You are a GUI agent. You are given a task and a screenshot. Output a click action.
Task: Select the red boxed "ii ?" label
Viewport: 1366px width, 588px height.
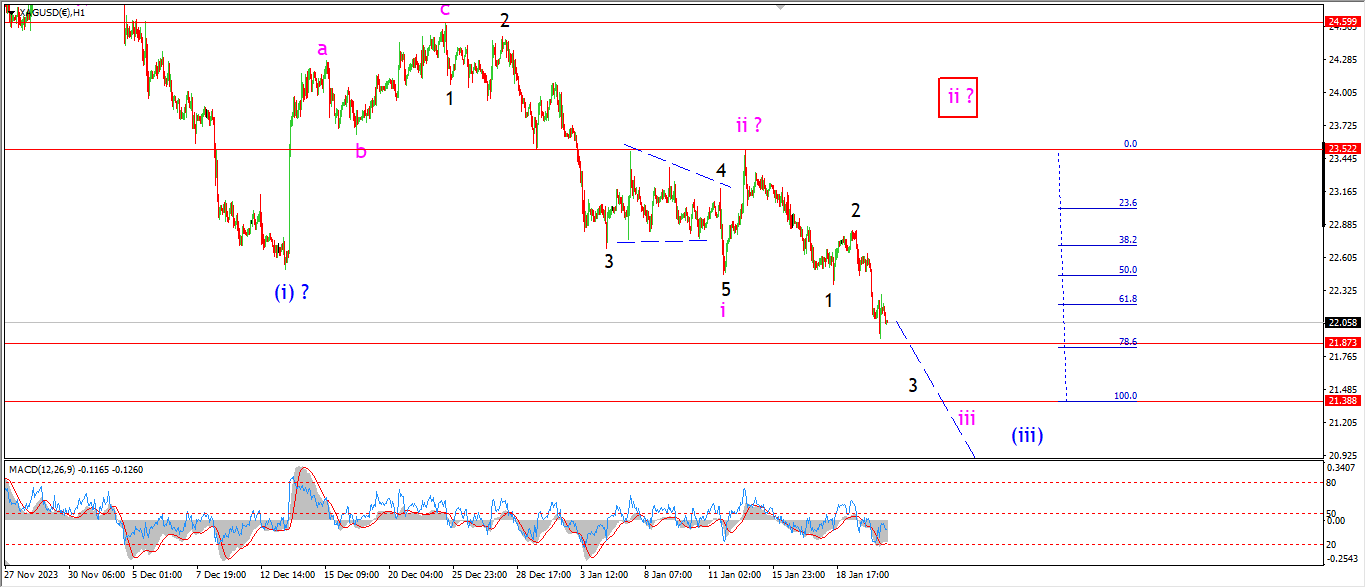tap(958, 97)
